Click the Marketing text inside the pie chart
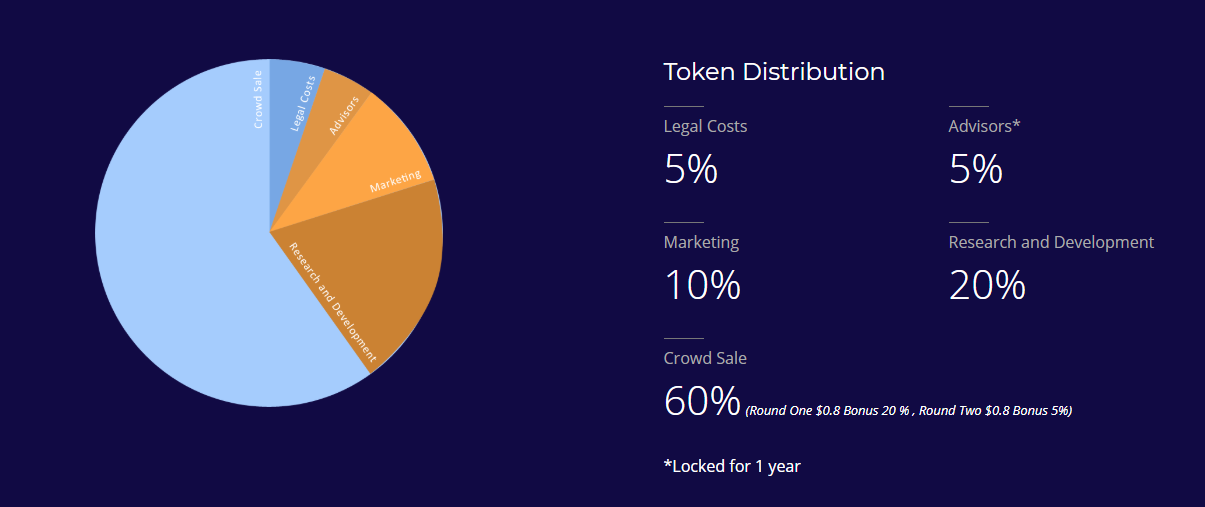Screen dimensions: 1205x507 [x=395, y=182]
